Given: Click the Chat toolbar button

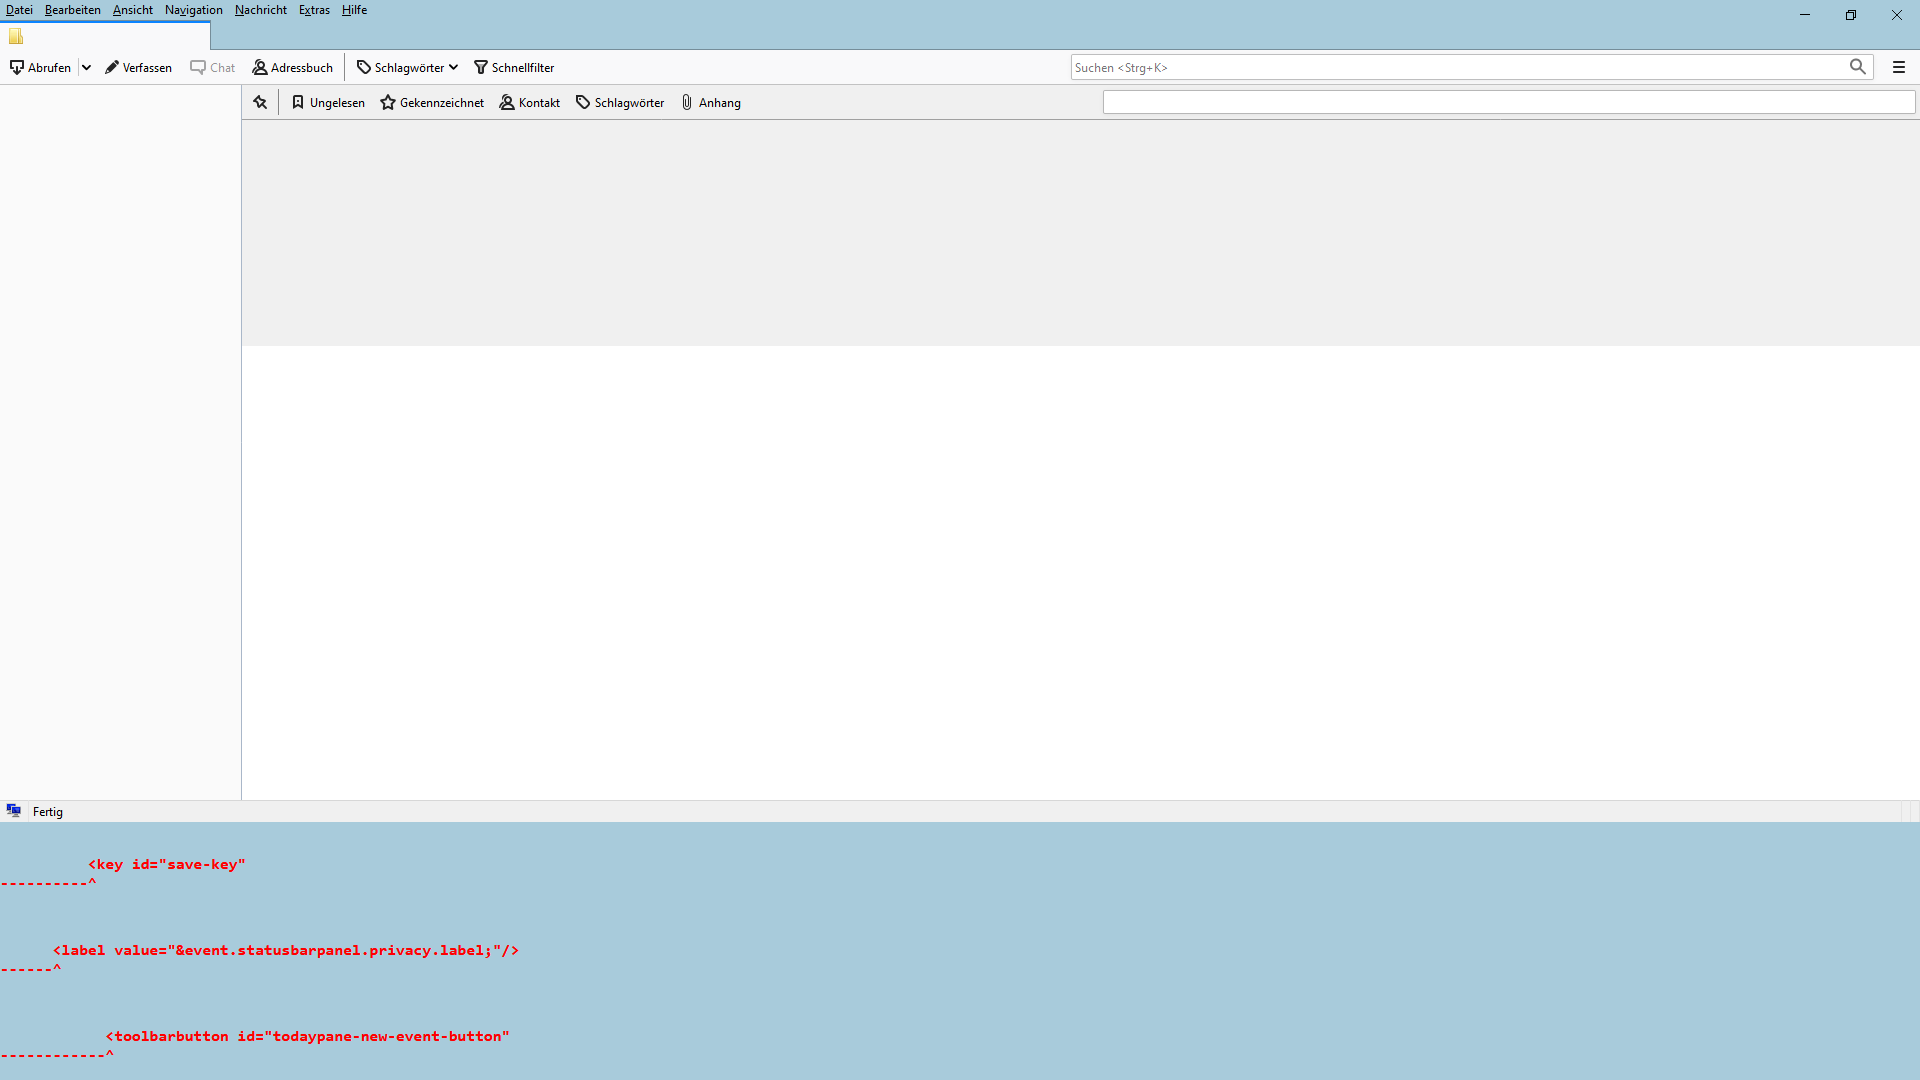Looking at the screenshot, I should (x=213, y=68).
